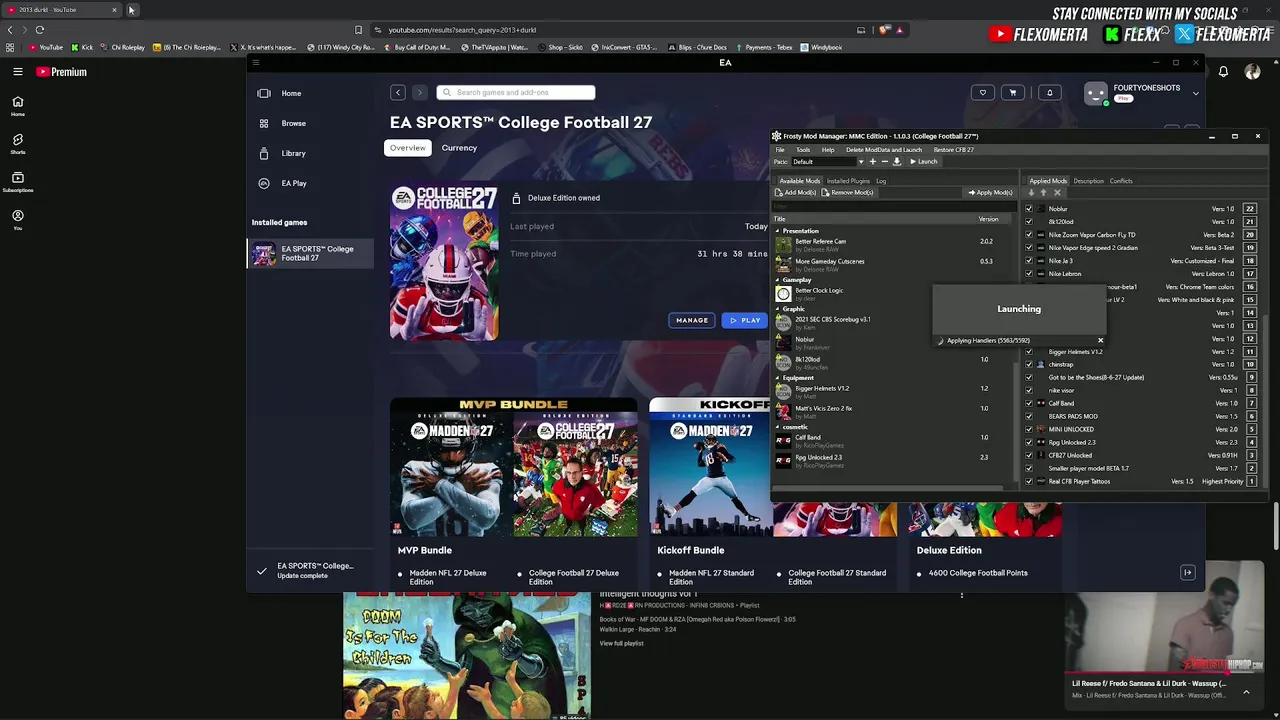Switch to the Currency tab in EA app

(459, 148)
